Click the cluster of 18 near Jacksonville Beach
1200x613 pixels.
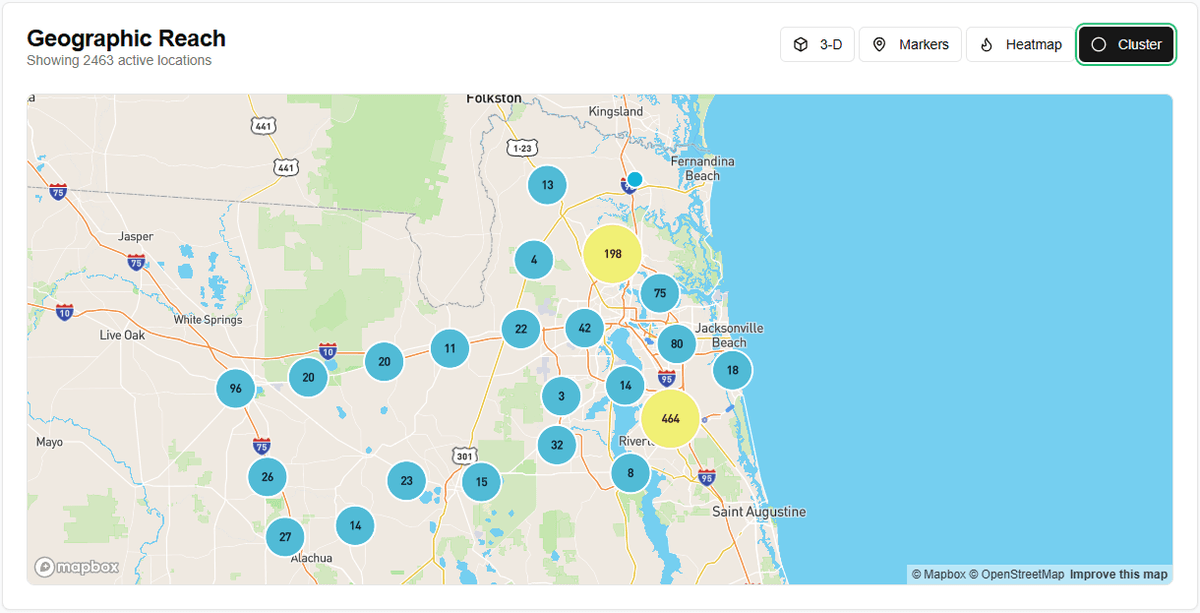pyautogui.click(x=732, y=369)
